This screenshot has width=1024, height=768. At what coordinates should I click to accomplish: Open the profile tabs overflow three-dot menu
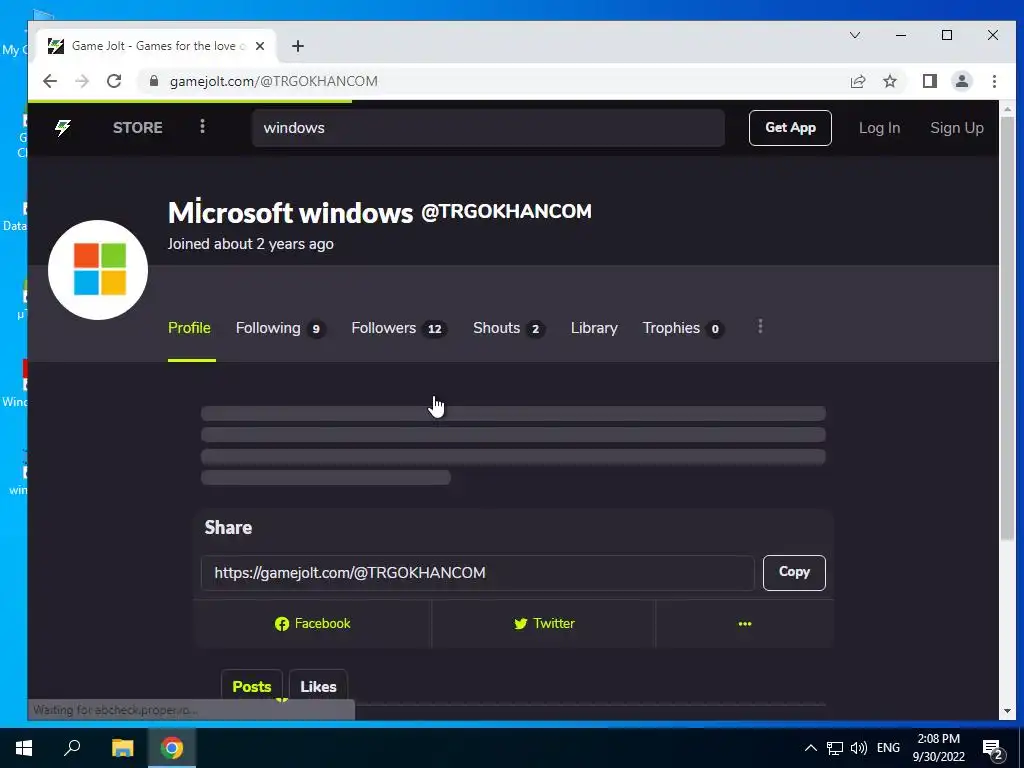click(x=760, y=327)
